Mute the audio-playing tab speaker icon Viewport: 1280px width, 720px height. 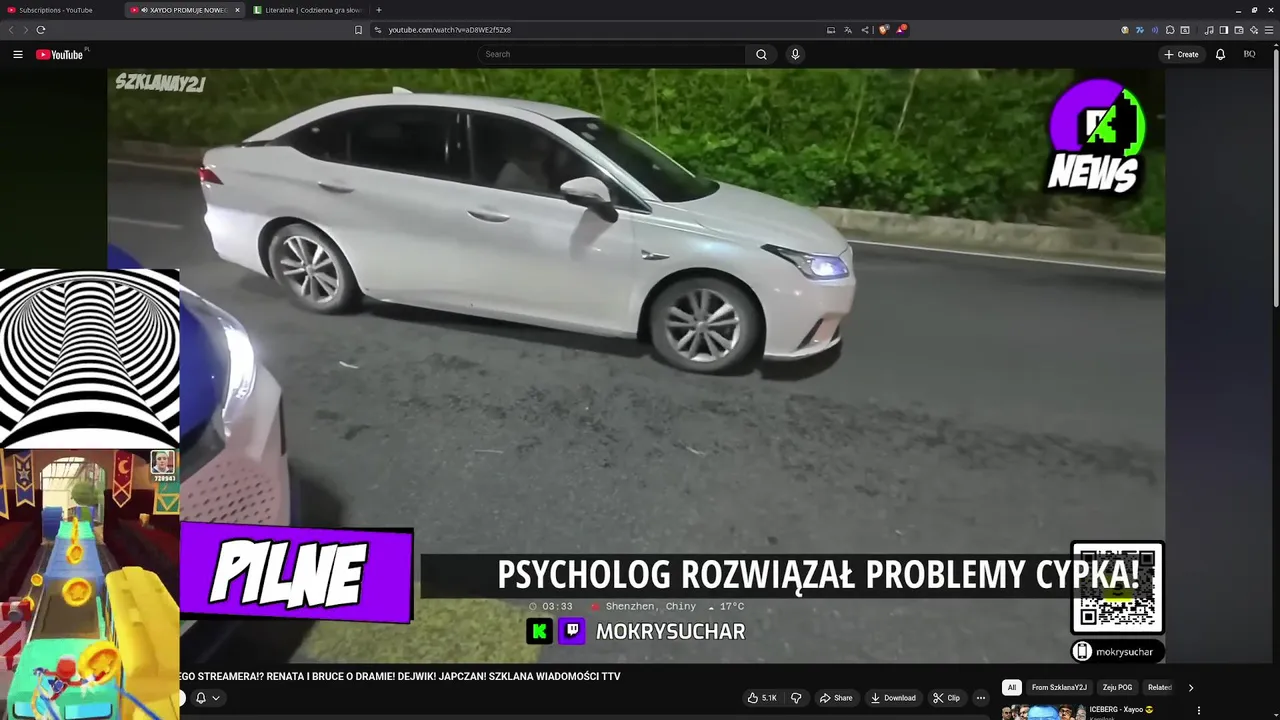pyautogui.click(x=145, y=10)
